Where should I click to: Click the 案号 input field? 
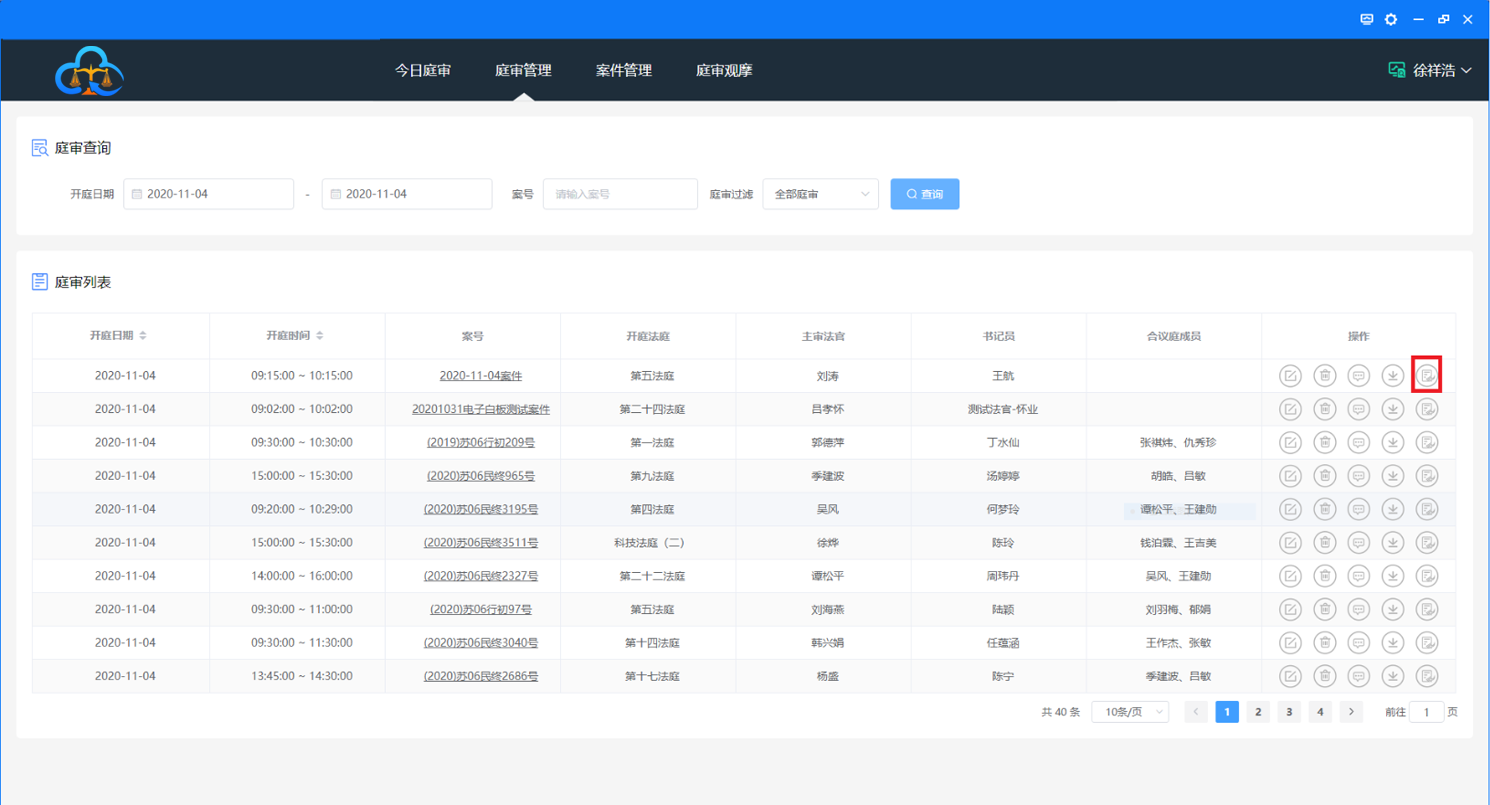[620, 194]
